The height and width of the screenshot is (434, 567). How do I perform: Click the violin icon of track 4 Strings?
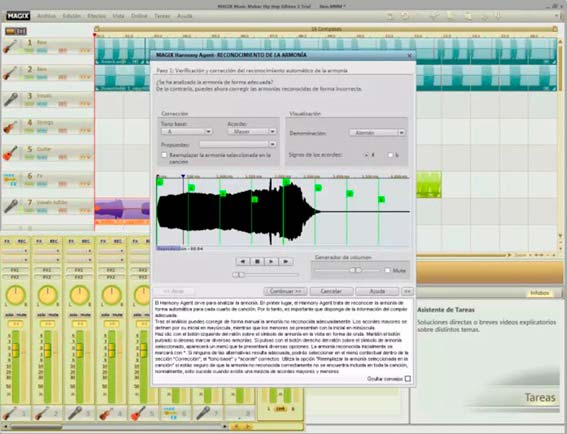10,127
